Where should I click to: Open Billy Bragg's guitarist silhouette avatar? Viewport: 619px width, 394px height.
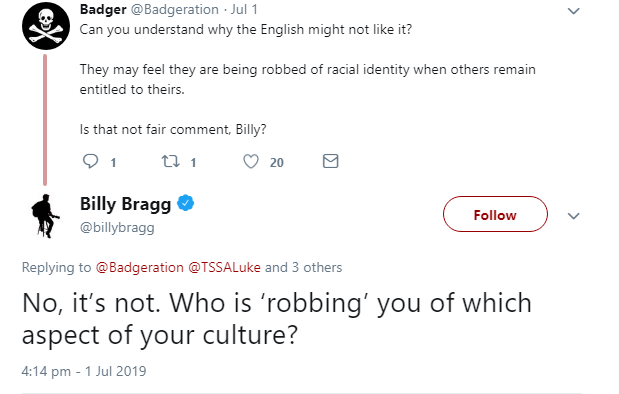(46, 216)
